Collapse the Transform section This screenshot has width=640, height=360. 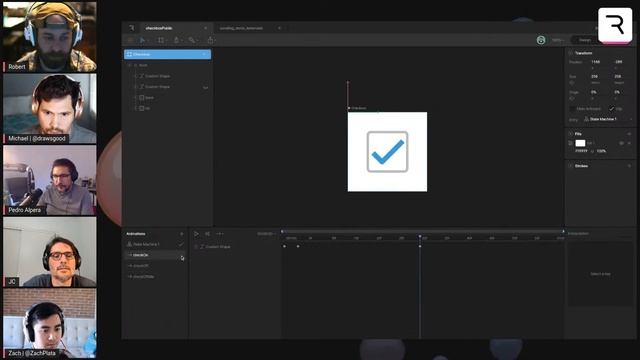click(x=571, y=53)
